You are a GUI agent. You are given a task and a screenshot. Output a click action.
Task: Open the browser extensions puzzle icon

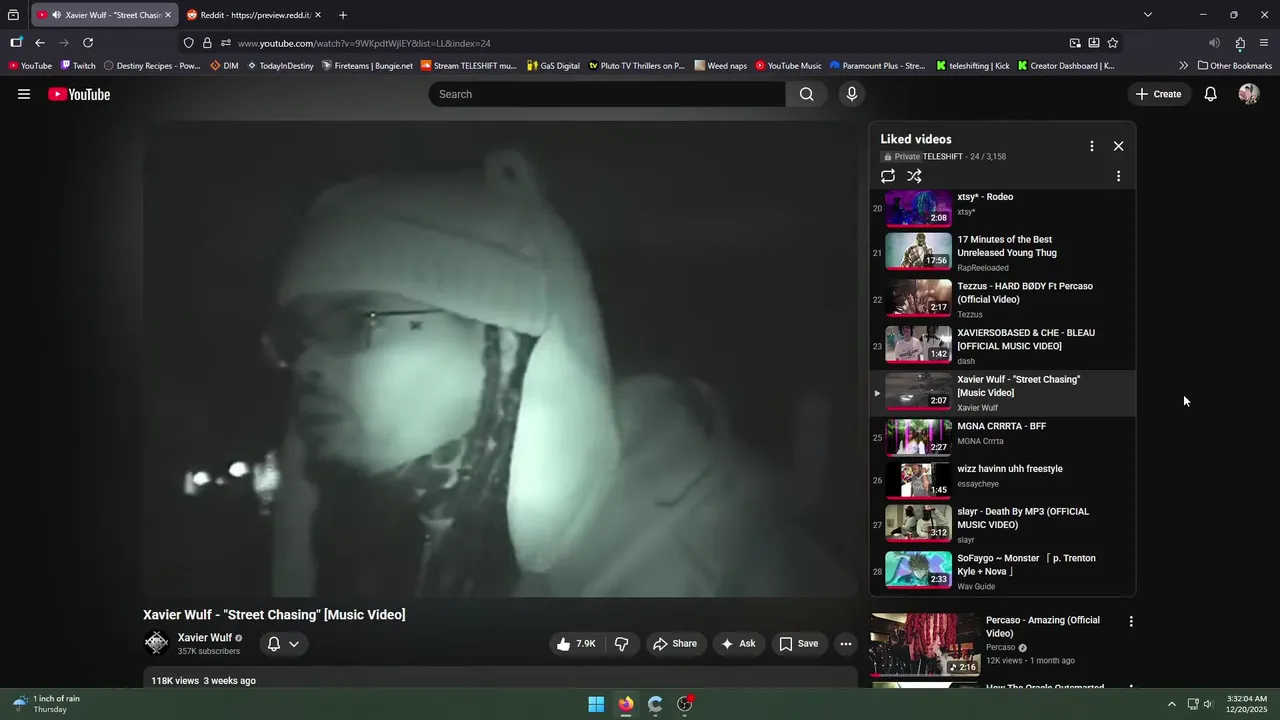pos(1240,43)
